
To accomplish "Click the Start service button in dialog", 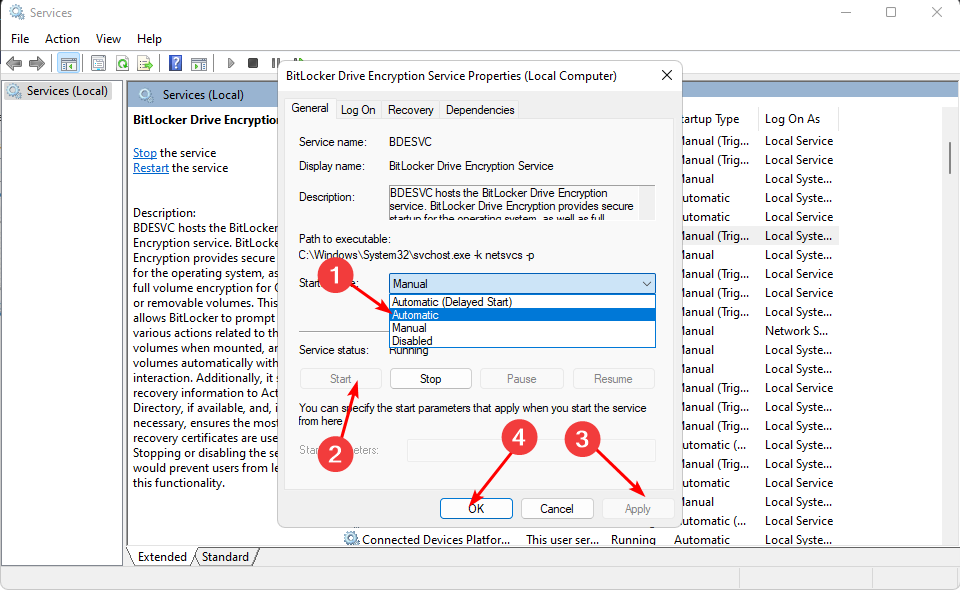I will click(x=340, y=379).
